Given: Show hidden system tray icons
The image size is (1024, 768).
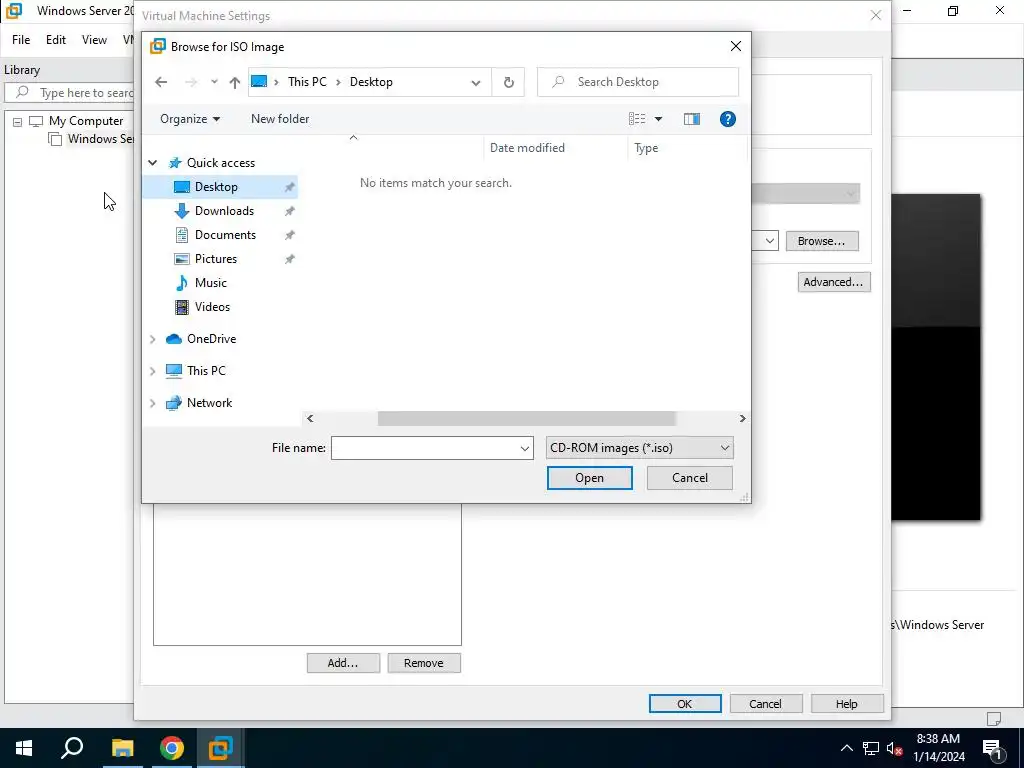Looking at the screenshot, I should point(846,748).
